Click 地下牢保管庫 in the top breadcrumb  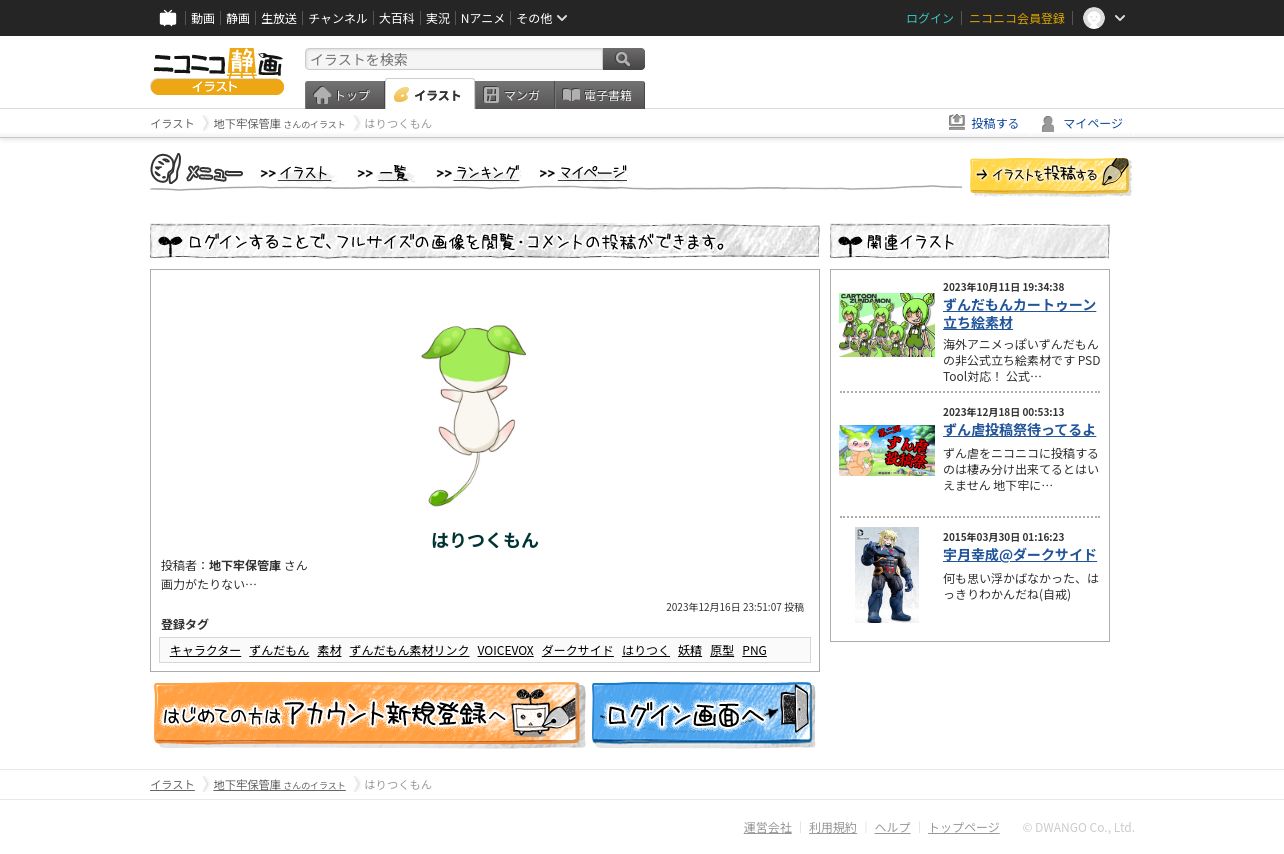[247, 123]
